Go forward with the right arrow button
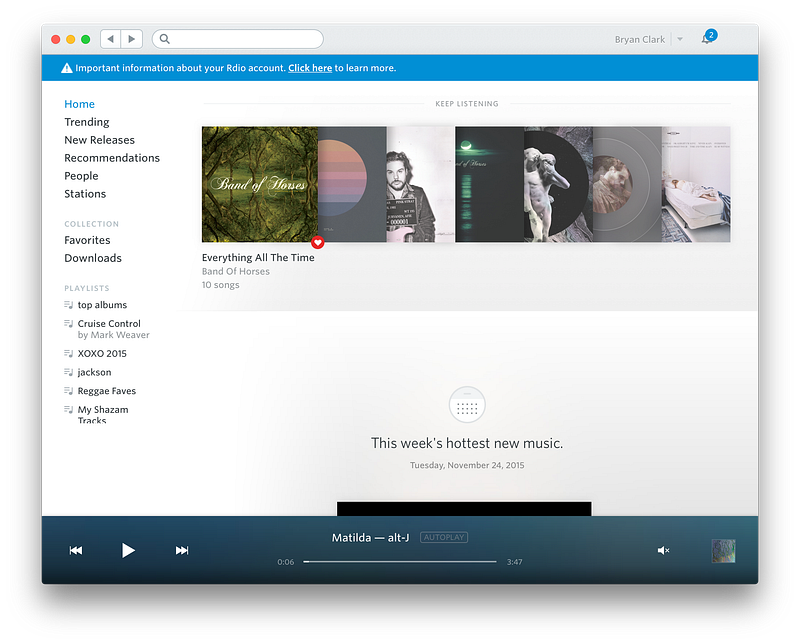 pos(132,39)
